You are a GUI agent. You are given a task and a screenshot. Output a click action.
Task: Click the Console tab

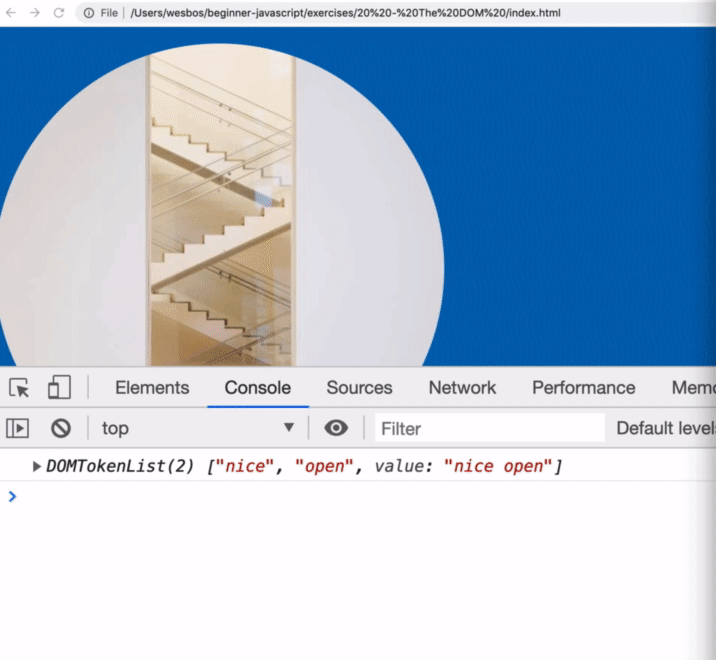click(x=257, y=388)
